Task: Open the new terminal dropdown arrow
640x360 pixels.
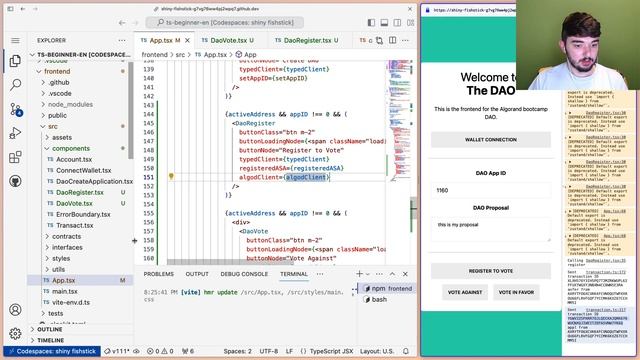Action: click(368, 274)
